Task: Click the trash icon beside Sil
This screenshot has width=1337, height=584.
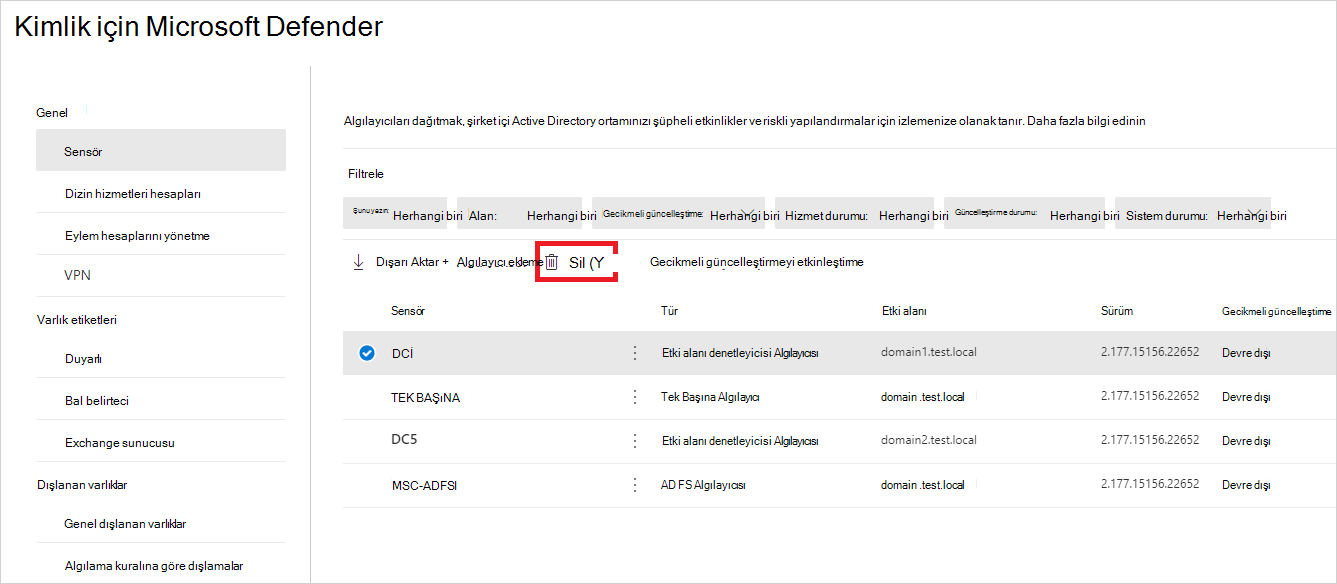Action: tap(551, 262)
